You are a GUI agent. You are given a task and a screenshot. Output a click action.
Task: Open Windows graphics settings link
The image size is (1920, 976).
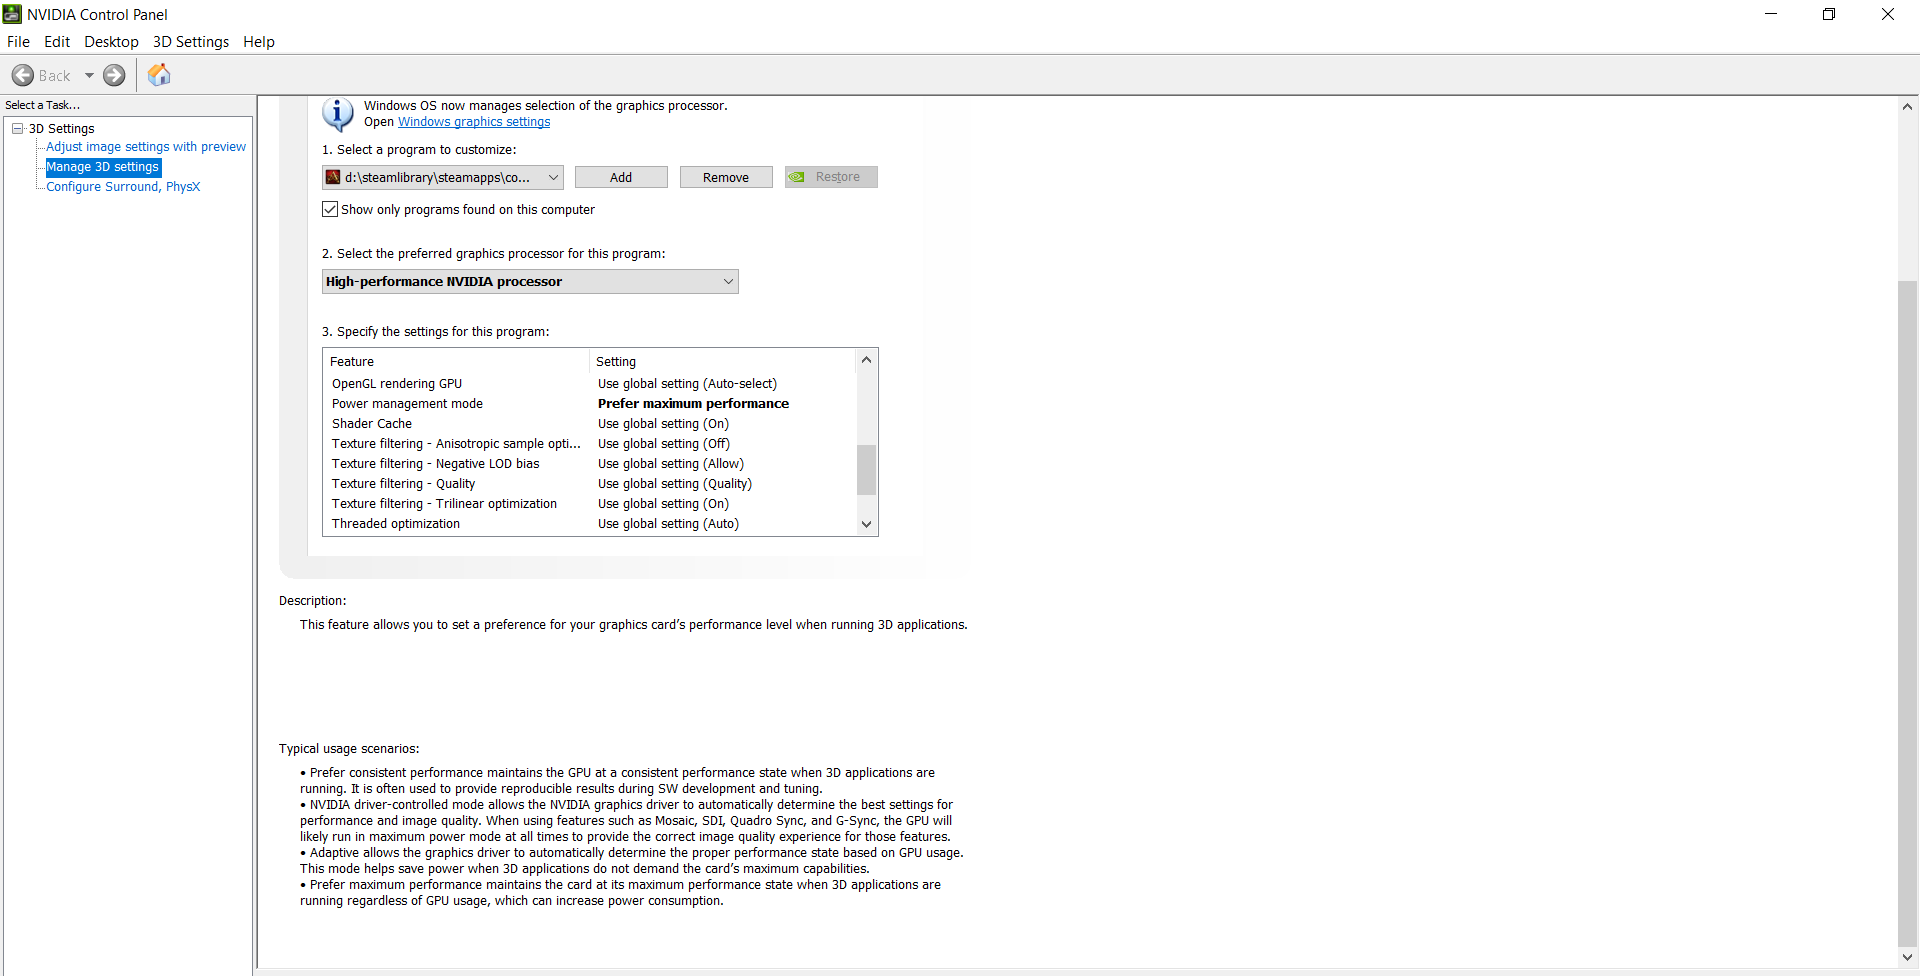point(474,122)
